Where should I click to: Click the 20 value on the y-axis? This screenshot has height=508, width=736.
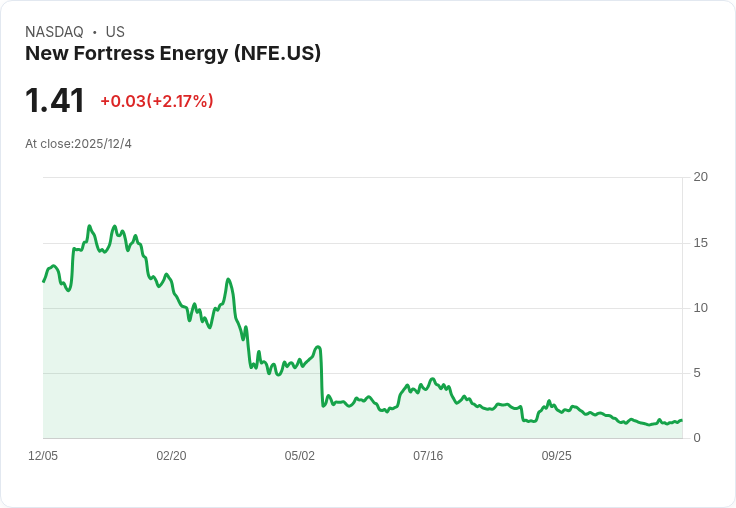[700, 177]
